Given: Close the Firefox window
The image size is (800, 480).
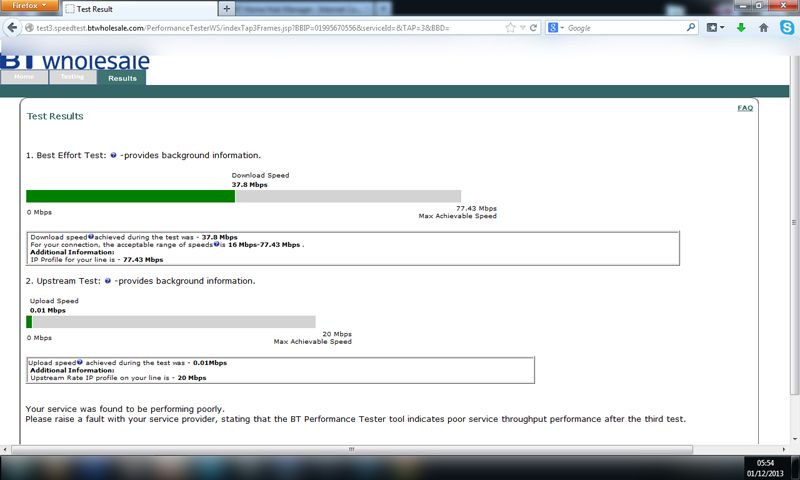Looking at the screenshot, I should pyautogui.click(x=784, y=5).
